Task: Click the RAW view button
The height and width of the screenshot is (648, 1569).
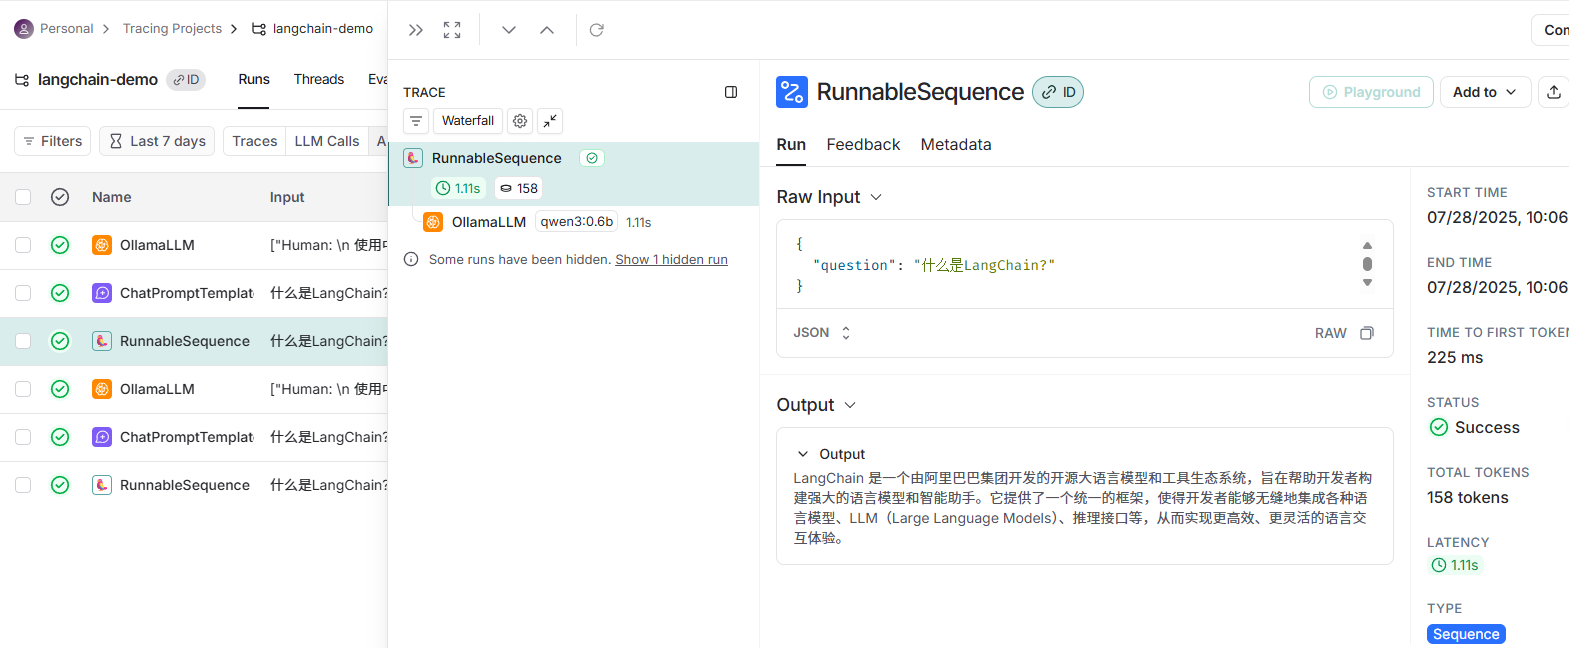Action: pos(1330,333)
